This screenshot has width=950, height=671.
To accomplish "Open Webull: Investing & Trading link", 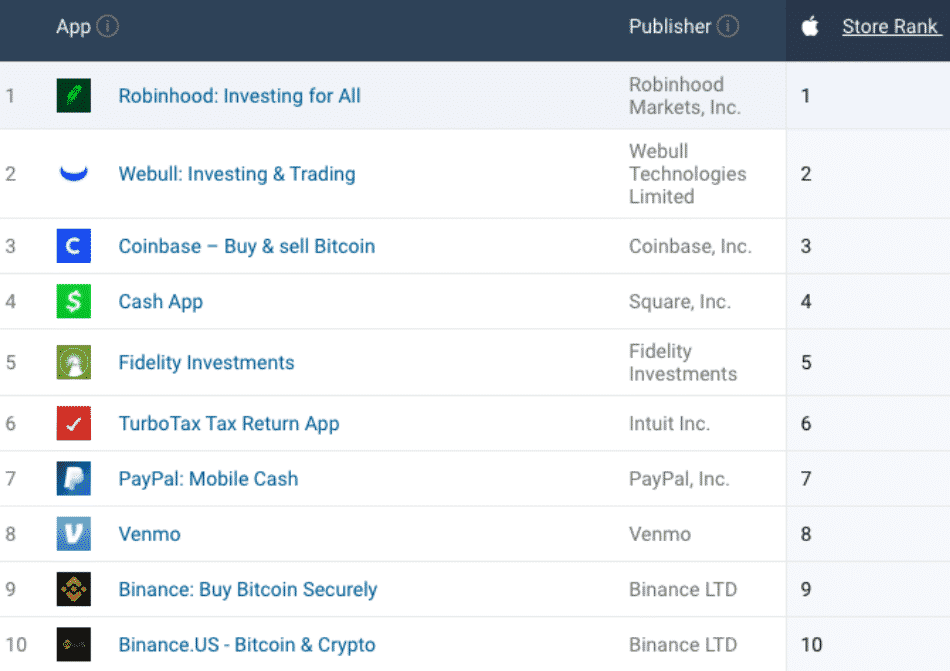I will [236, 174].
